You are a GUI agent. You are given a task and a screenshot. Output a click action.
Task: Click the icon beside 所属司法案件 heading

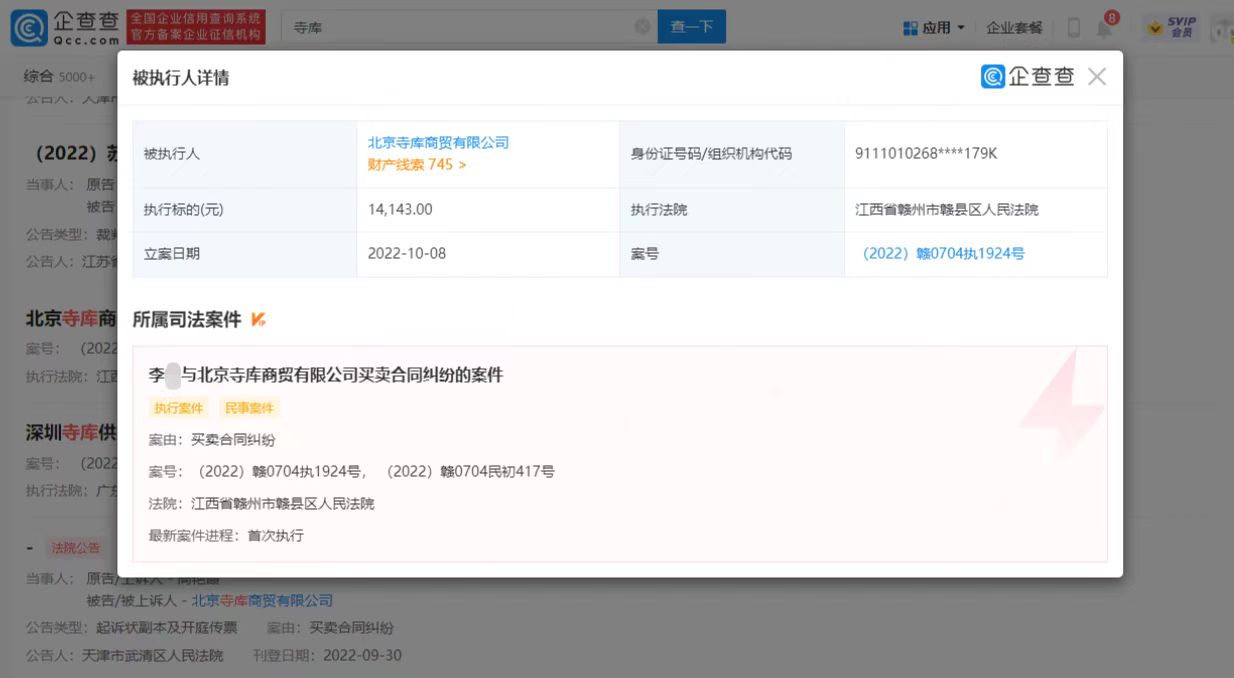(x=258, y=319)
